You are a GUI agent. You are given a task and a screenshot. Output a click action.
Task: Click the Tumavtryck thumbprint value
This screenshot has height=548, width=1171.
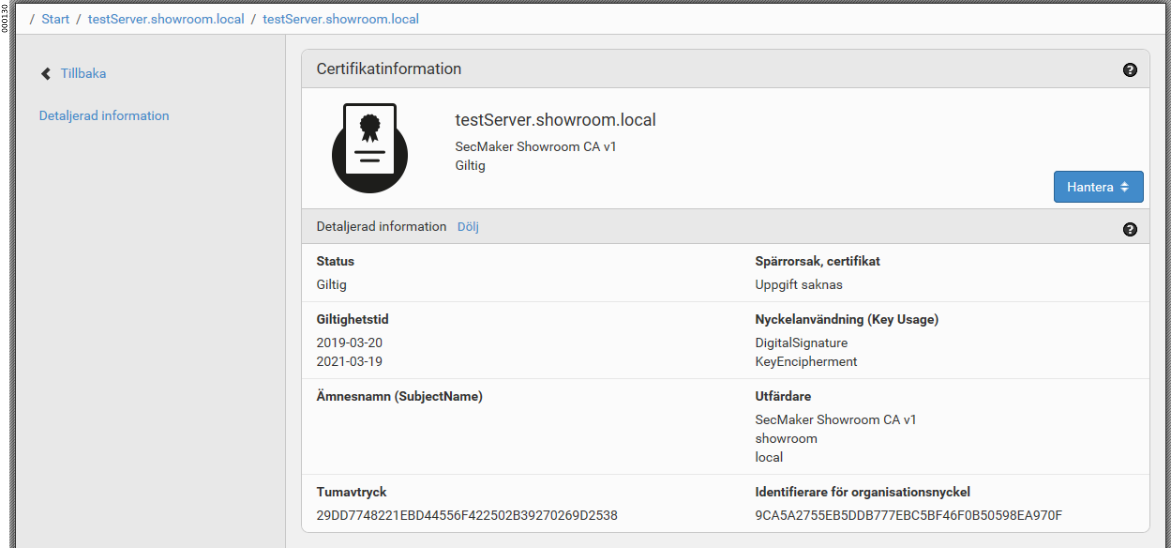[x=467, y=516]
